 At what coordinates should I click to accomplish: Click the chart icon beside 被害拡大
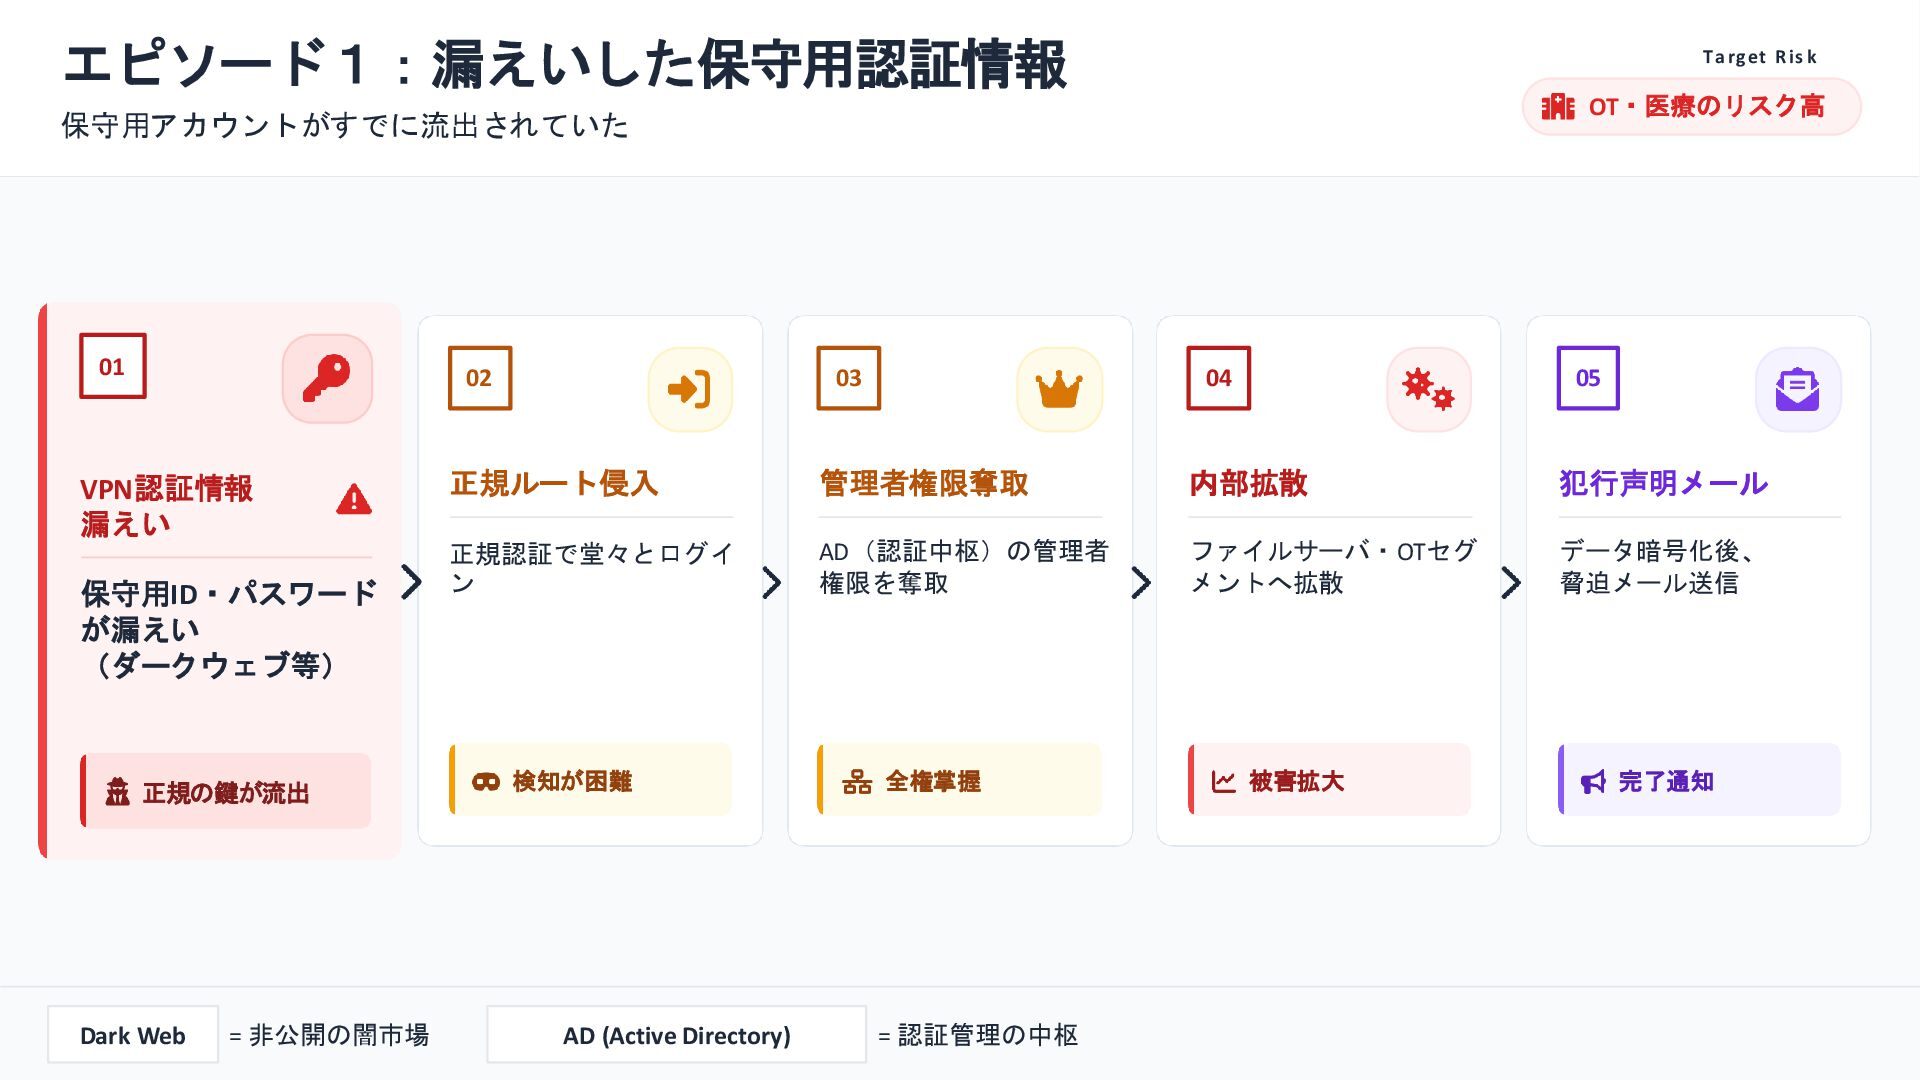1224,781
